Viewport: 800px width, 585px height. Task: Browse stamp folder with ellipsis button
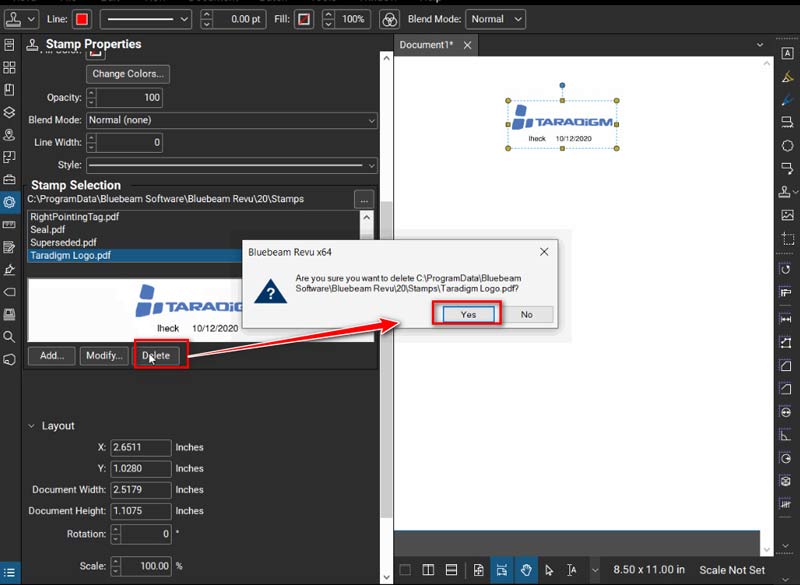pyautogui.click(x=364, y=200)
